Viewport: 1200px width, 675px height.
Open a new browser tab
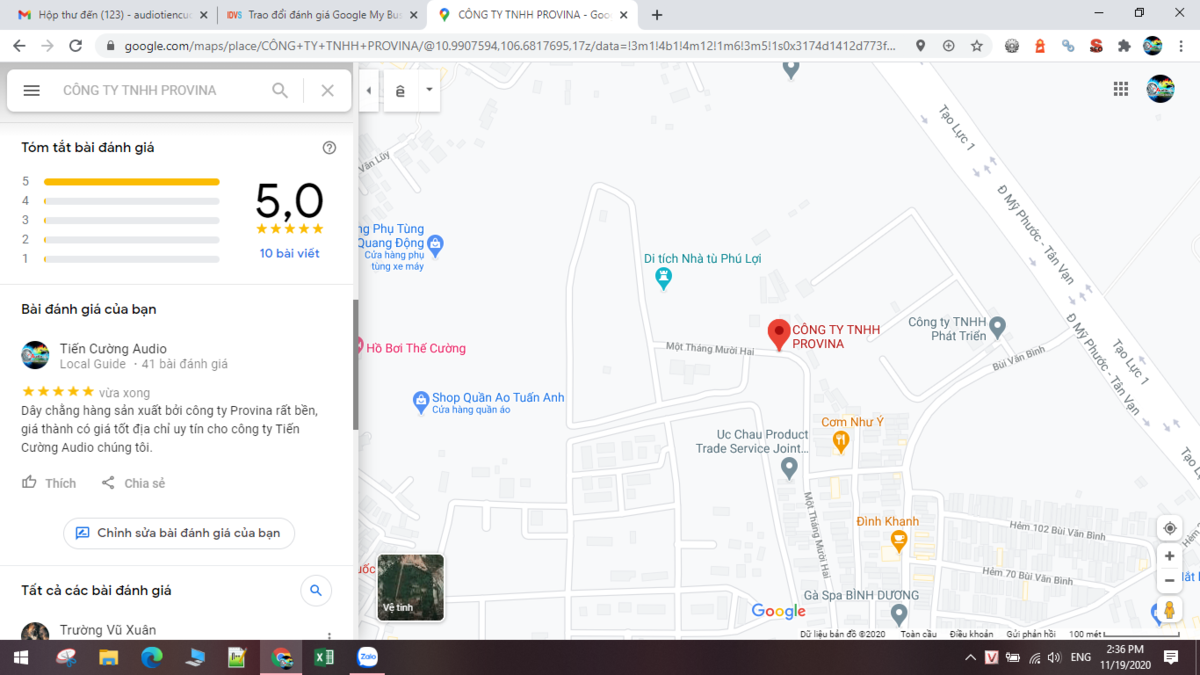[657, 15]
